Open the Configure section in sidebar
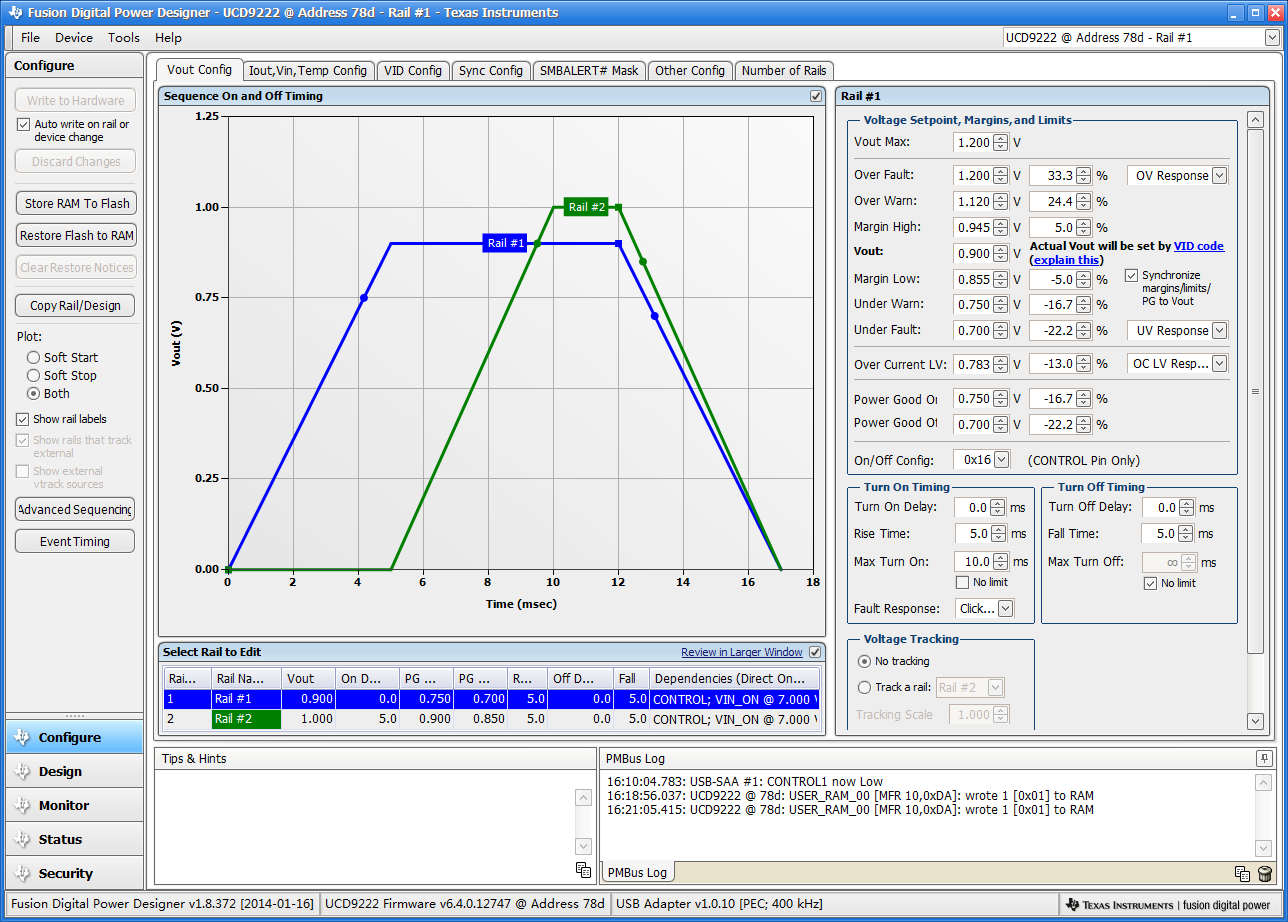The height and width of the screenshot is (922, 1288). point(73,737)
